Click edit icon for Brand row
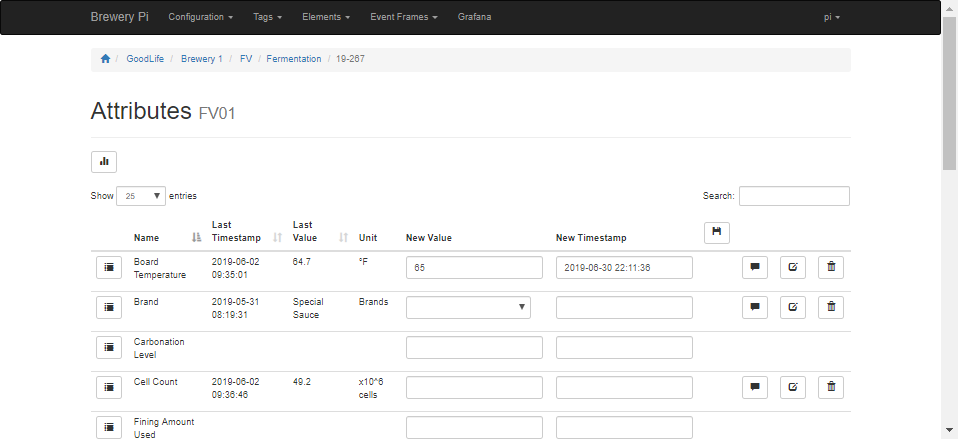Screen dimensions: 958x439 [792, 307]
